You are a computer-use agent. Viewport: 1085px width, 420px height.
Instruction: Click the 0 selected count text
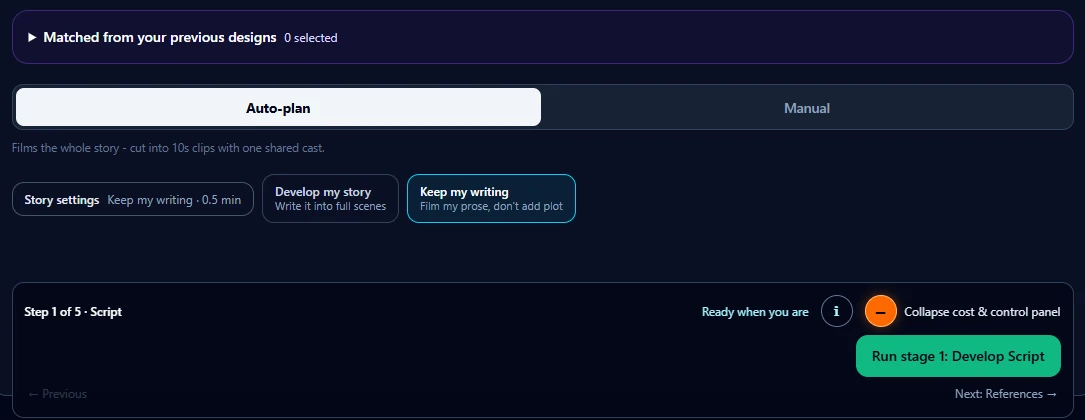311,38
